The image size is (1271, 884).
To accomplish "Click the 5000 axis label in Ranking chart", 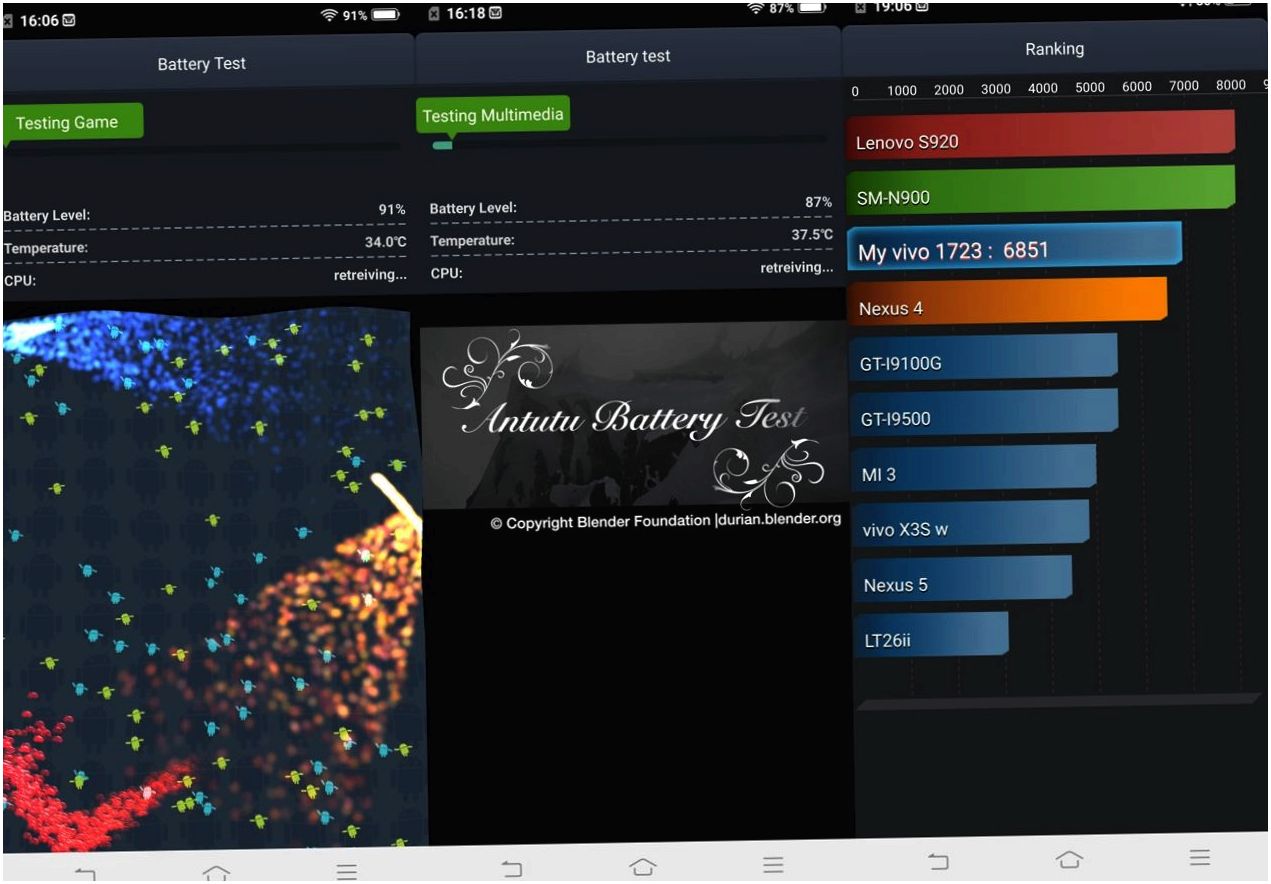I will pyautogui.click(x=1090, y=88).
